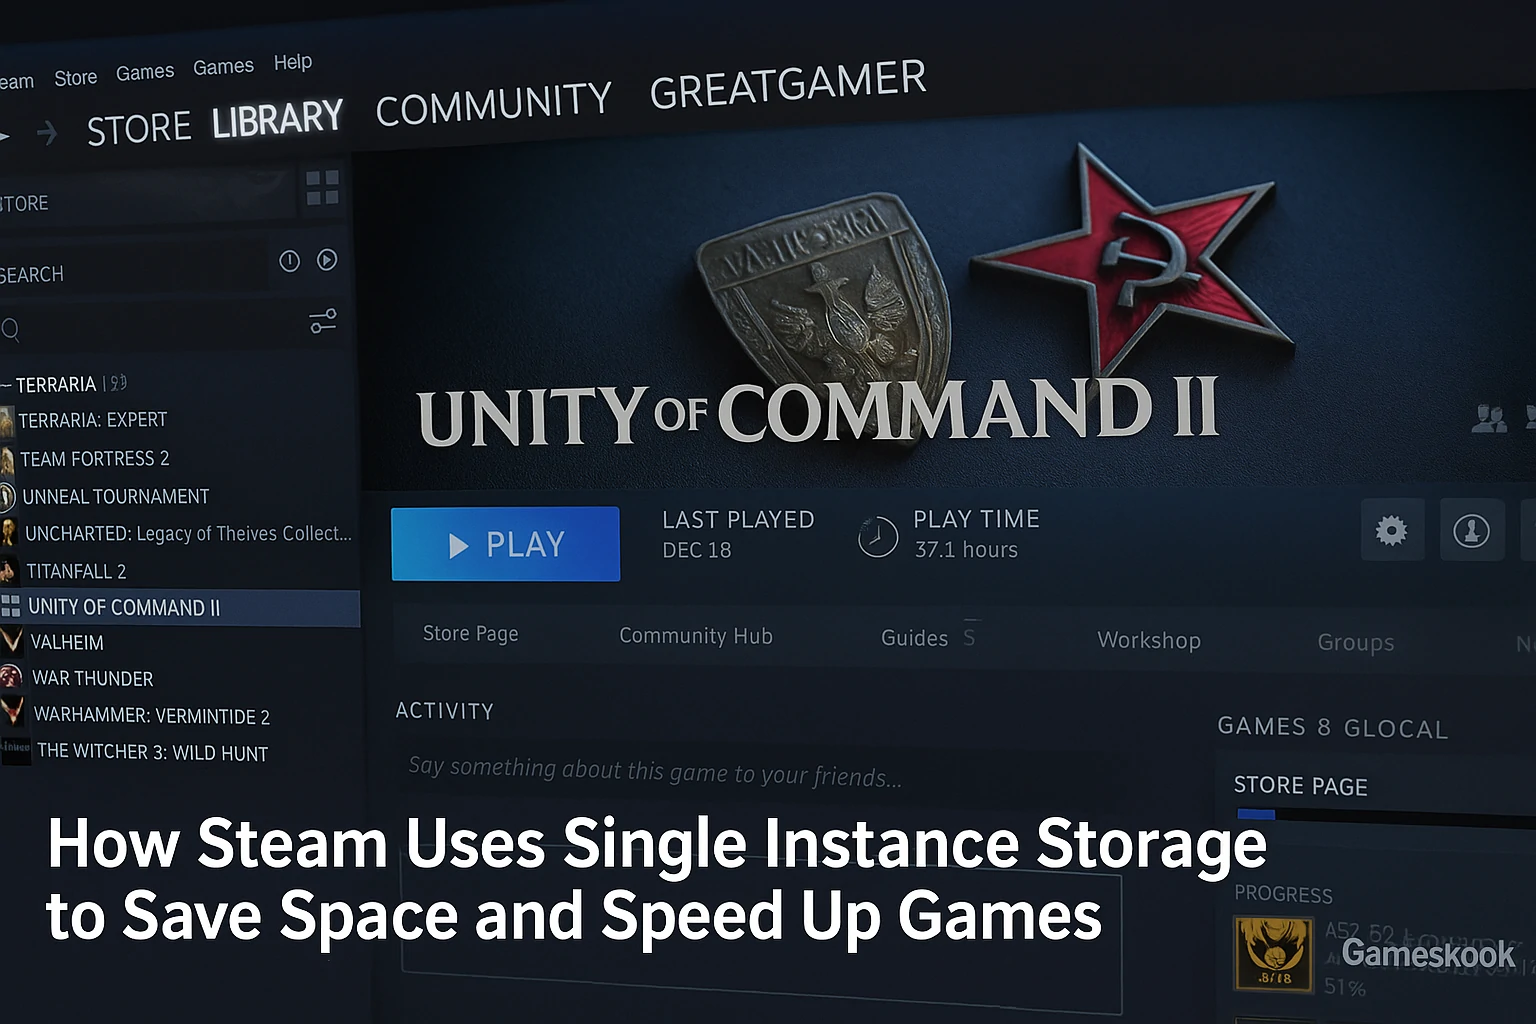Image resolution: width=1536 pixels, height=1024 pixels.
Task: Open the Store Page link
Action: (470, 633)
